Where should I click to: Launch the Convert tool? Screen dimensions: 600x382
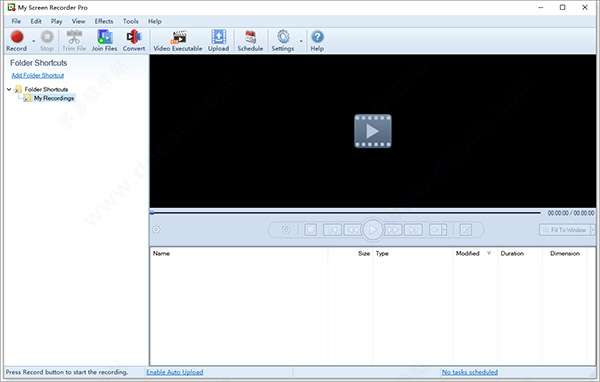click(x=134, y=41)
